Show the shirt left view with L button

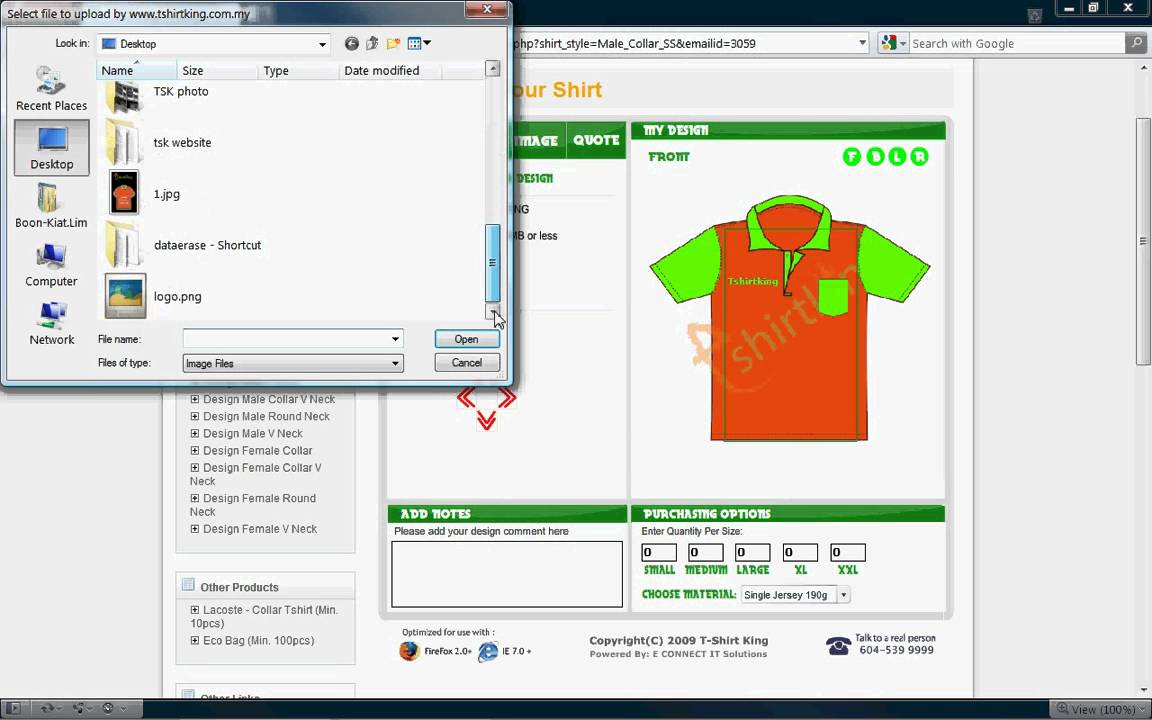897,156
